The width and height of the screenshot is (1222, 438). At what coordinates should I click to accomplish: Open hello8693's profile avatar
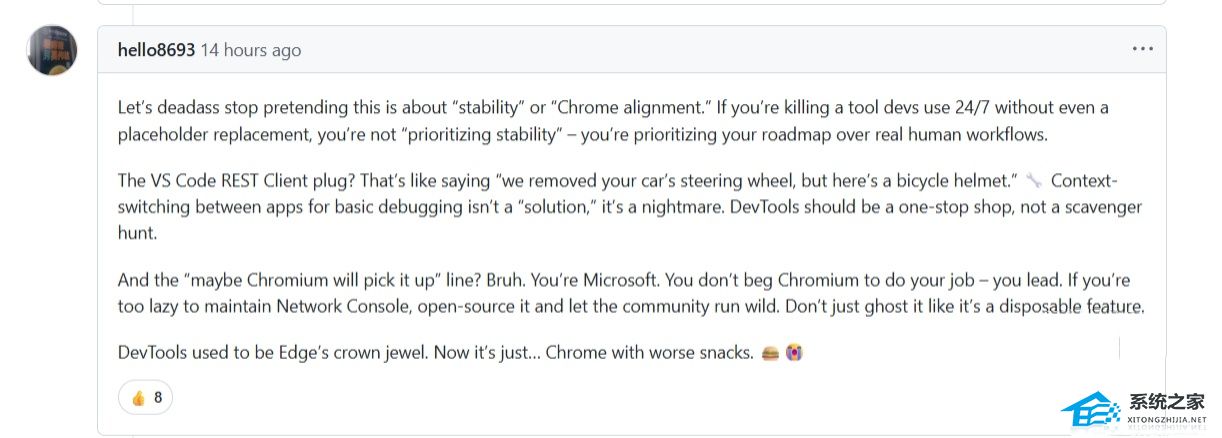coord(52,50)
